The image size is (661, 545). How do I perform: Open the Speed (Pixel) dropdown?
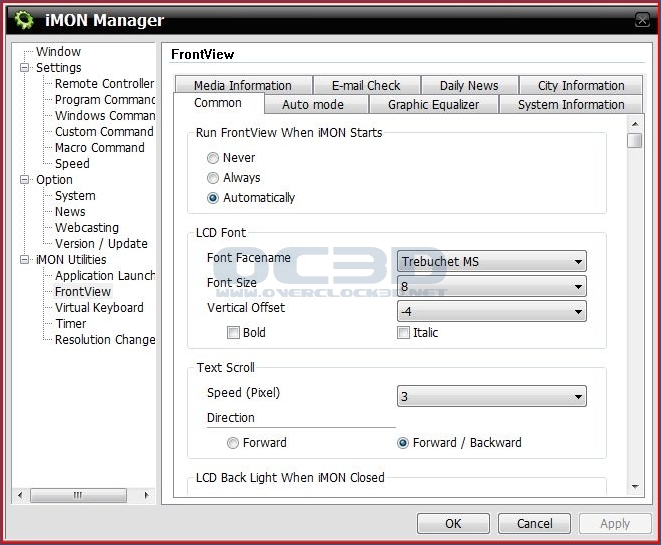[492, 396]
